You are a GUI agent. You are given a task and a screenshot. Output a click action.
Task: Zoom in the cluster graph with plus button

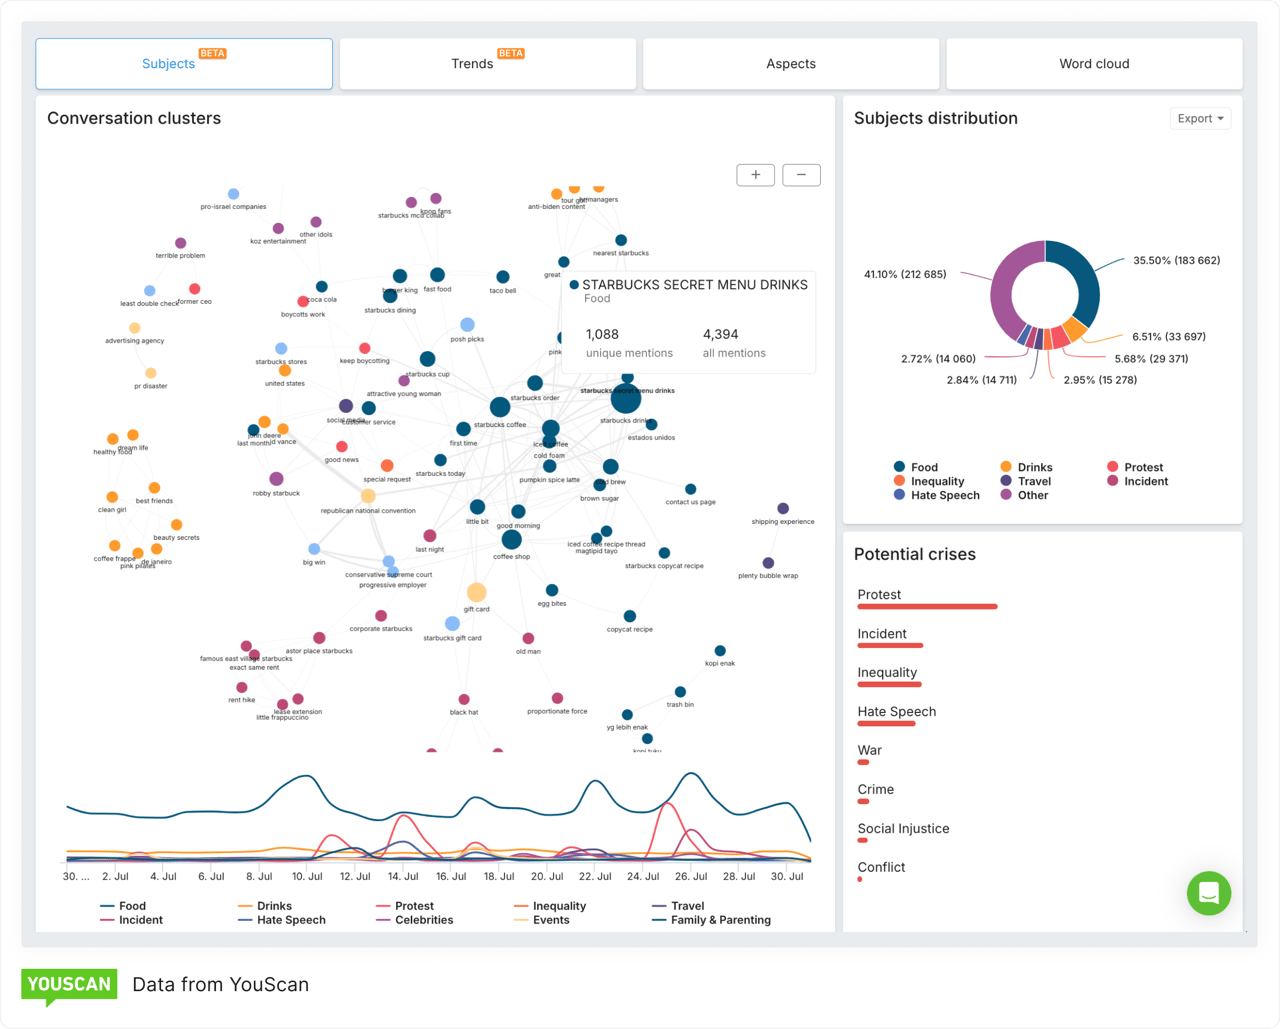[755, 175]
